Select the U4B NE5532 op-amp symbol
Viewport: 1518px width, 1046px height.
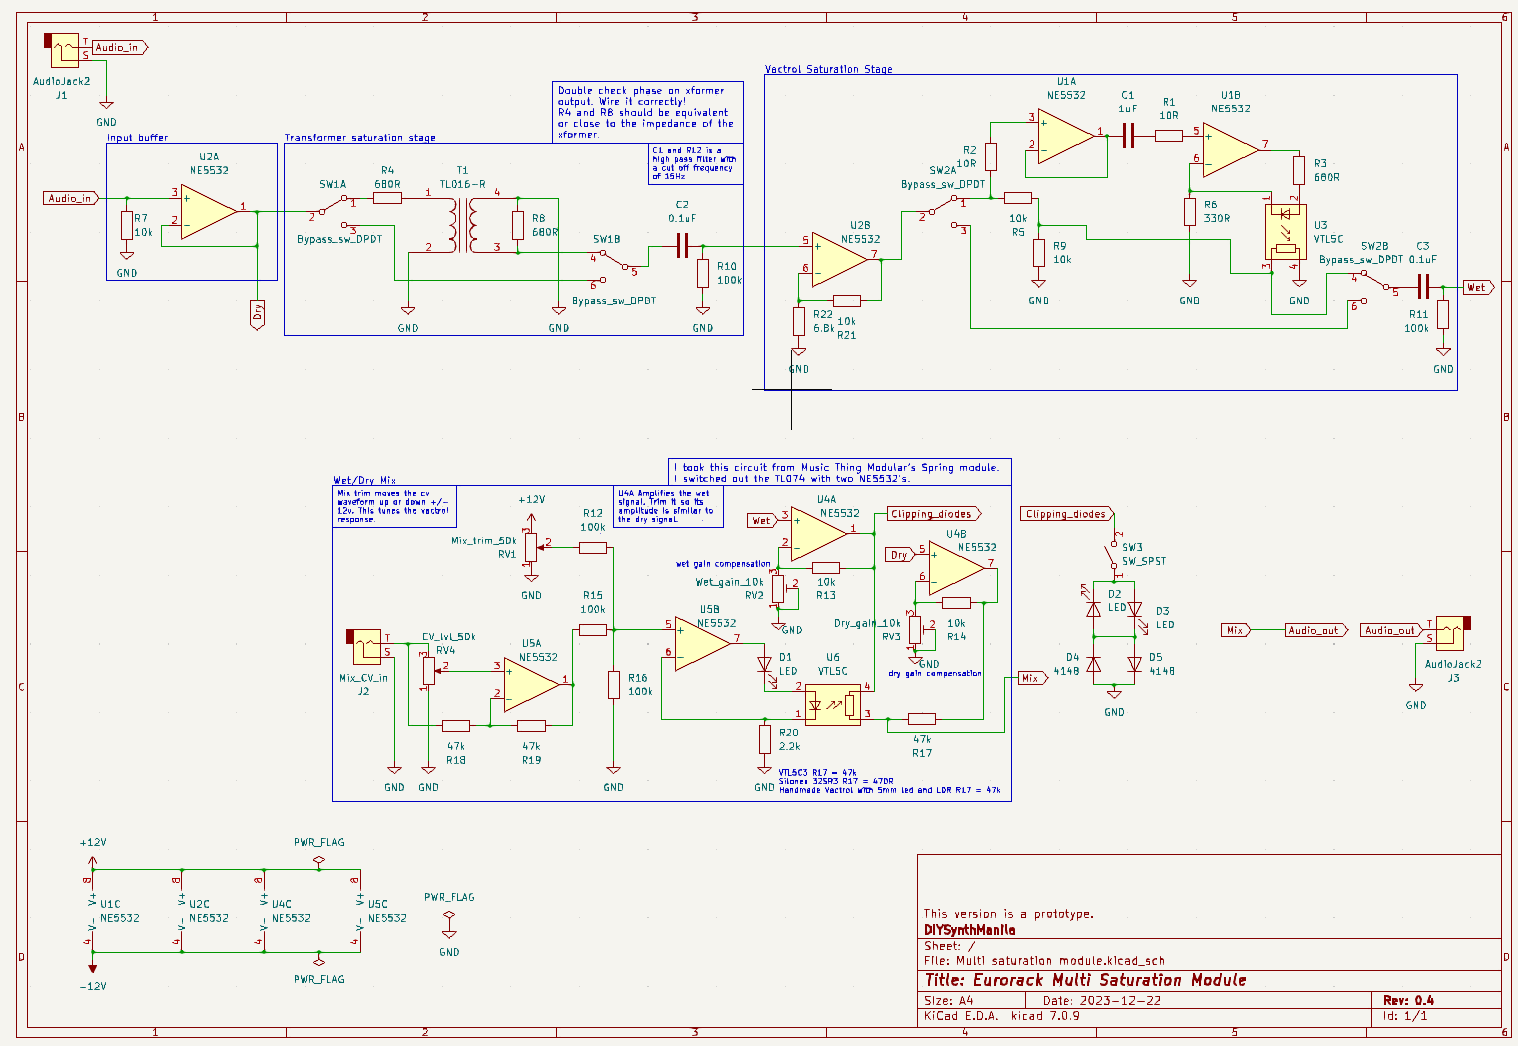956,569
